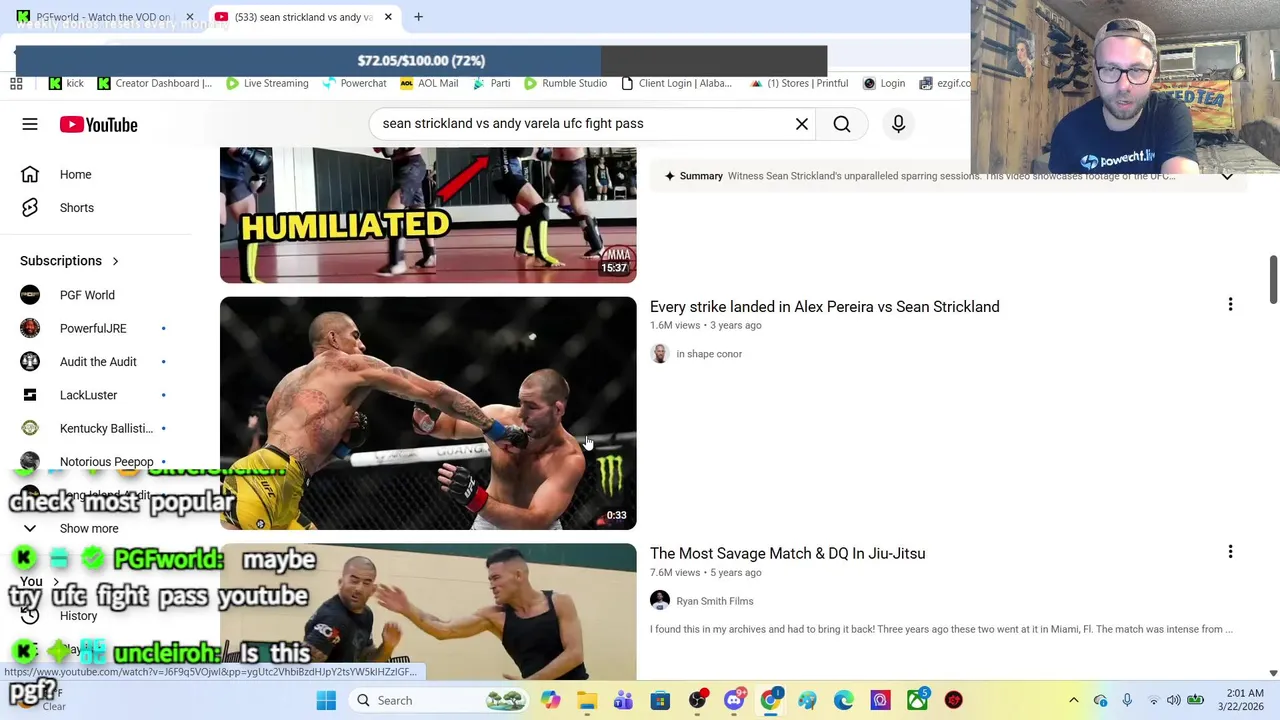Open the Windows Start menu
This screenshot has width=1280, height=720.
pyautogui.click(x=326, y=700)
